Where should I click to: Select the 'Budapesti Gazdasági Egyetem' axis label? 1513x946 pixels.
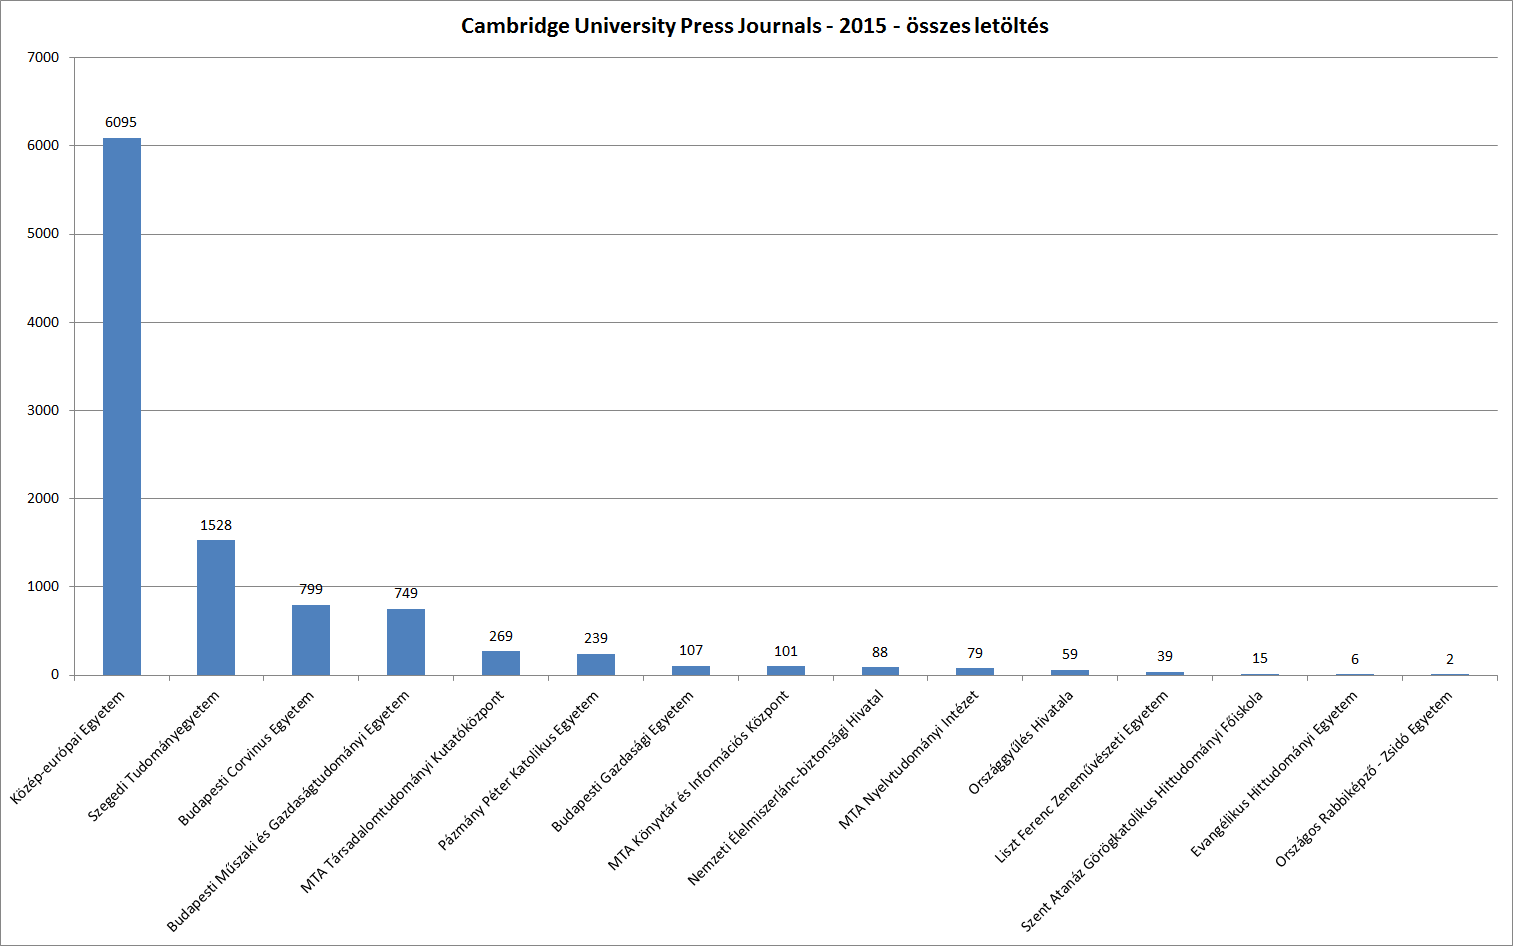coord(622,762)
